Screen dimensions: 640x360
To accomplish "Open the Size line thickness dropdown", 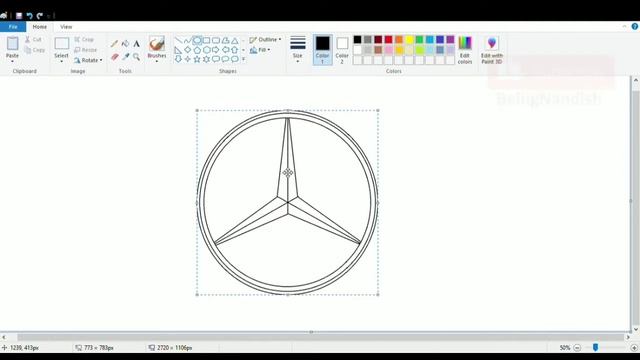I will [298, 50].
